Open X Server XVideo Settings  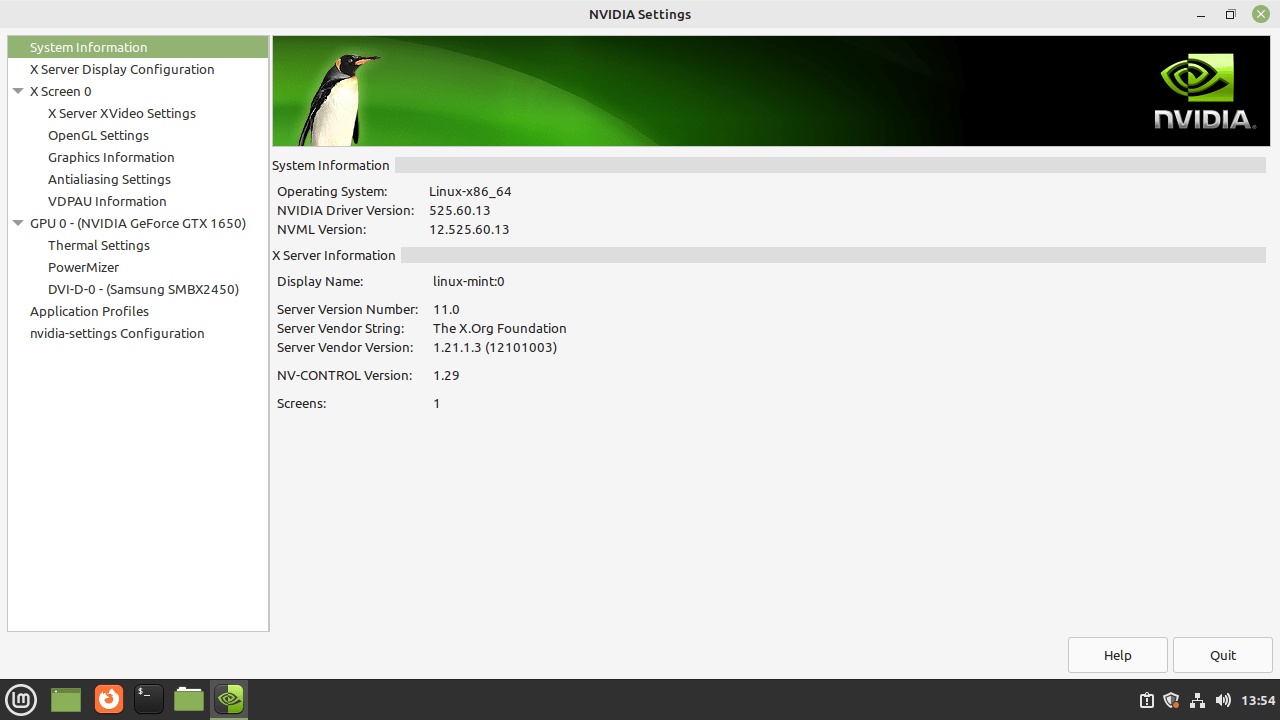point(122,113)
